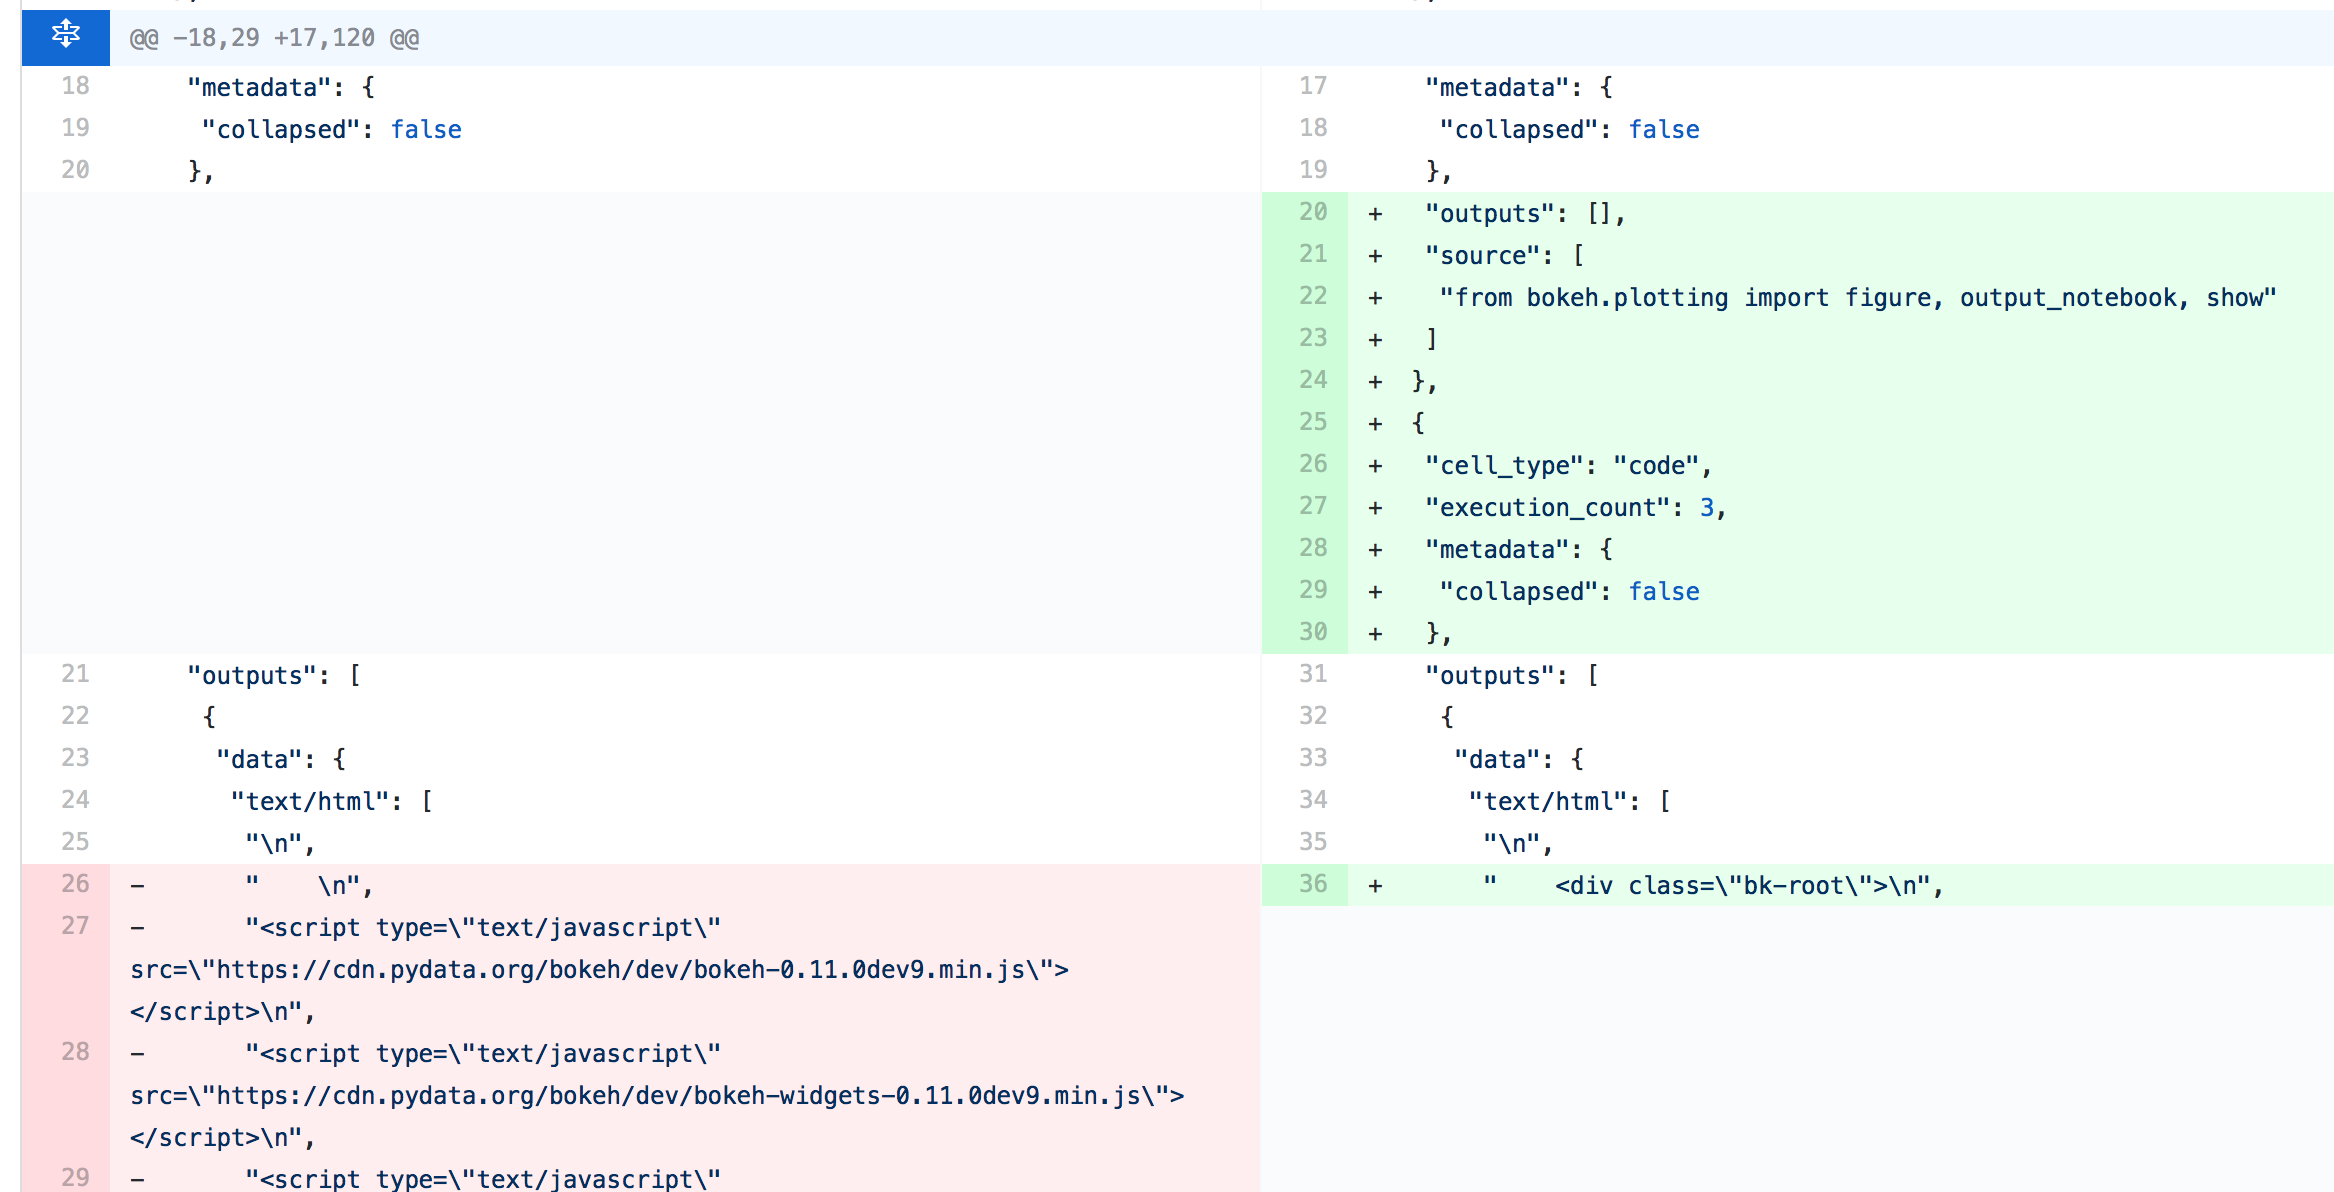Select added line number 30
The width and height of the screenshot is (2334, 1192).
click(1313, 632)
